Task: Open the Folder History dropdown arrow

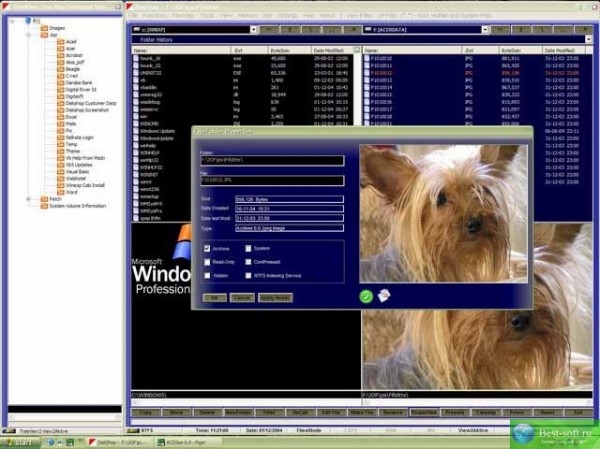Action: click(x=588, y=39)
